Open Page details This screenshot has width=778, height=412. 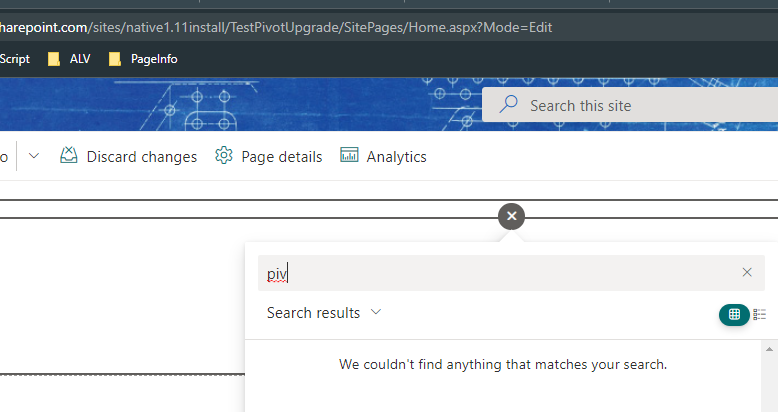[268, 156]
